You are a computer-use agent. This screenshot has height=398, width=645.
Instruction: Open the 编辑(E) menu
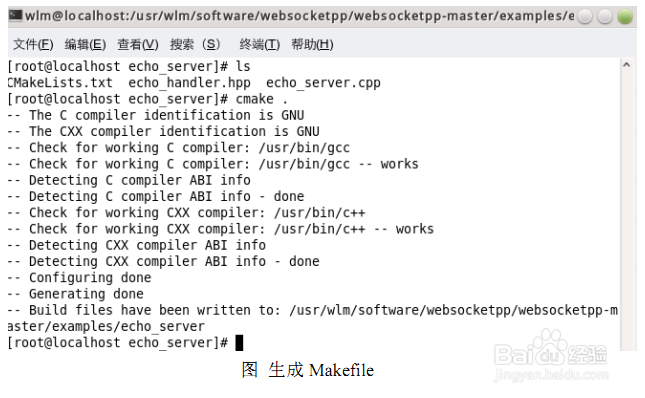point(85,44)
